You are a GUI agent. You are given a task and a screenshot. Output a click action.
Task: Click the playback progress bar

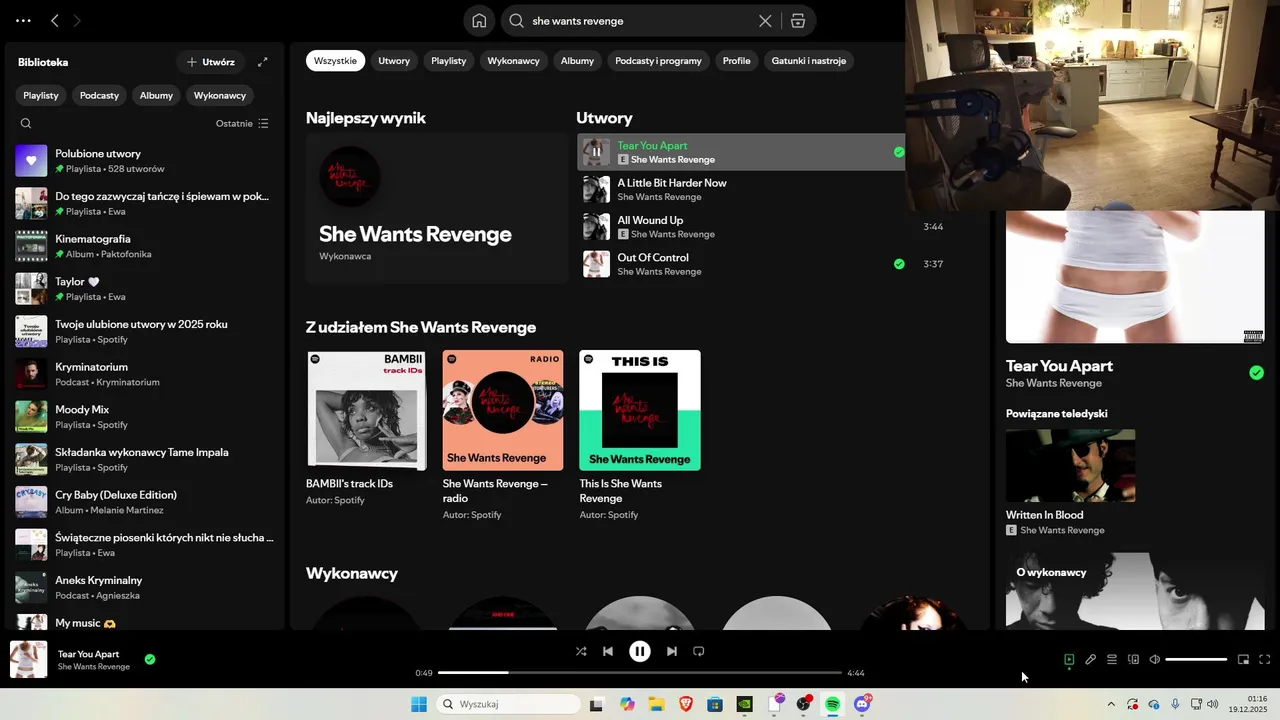[640, 673]
